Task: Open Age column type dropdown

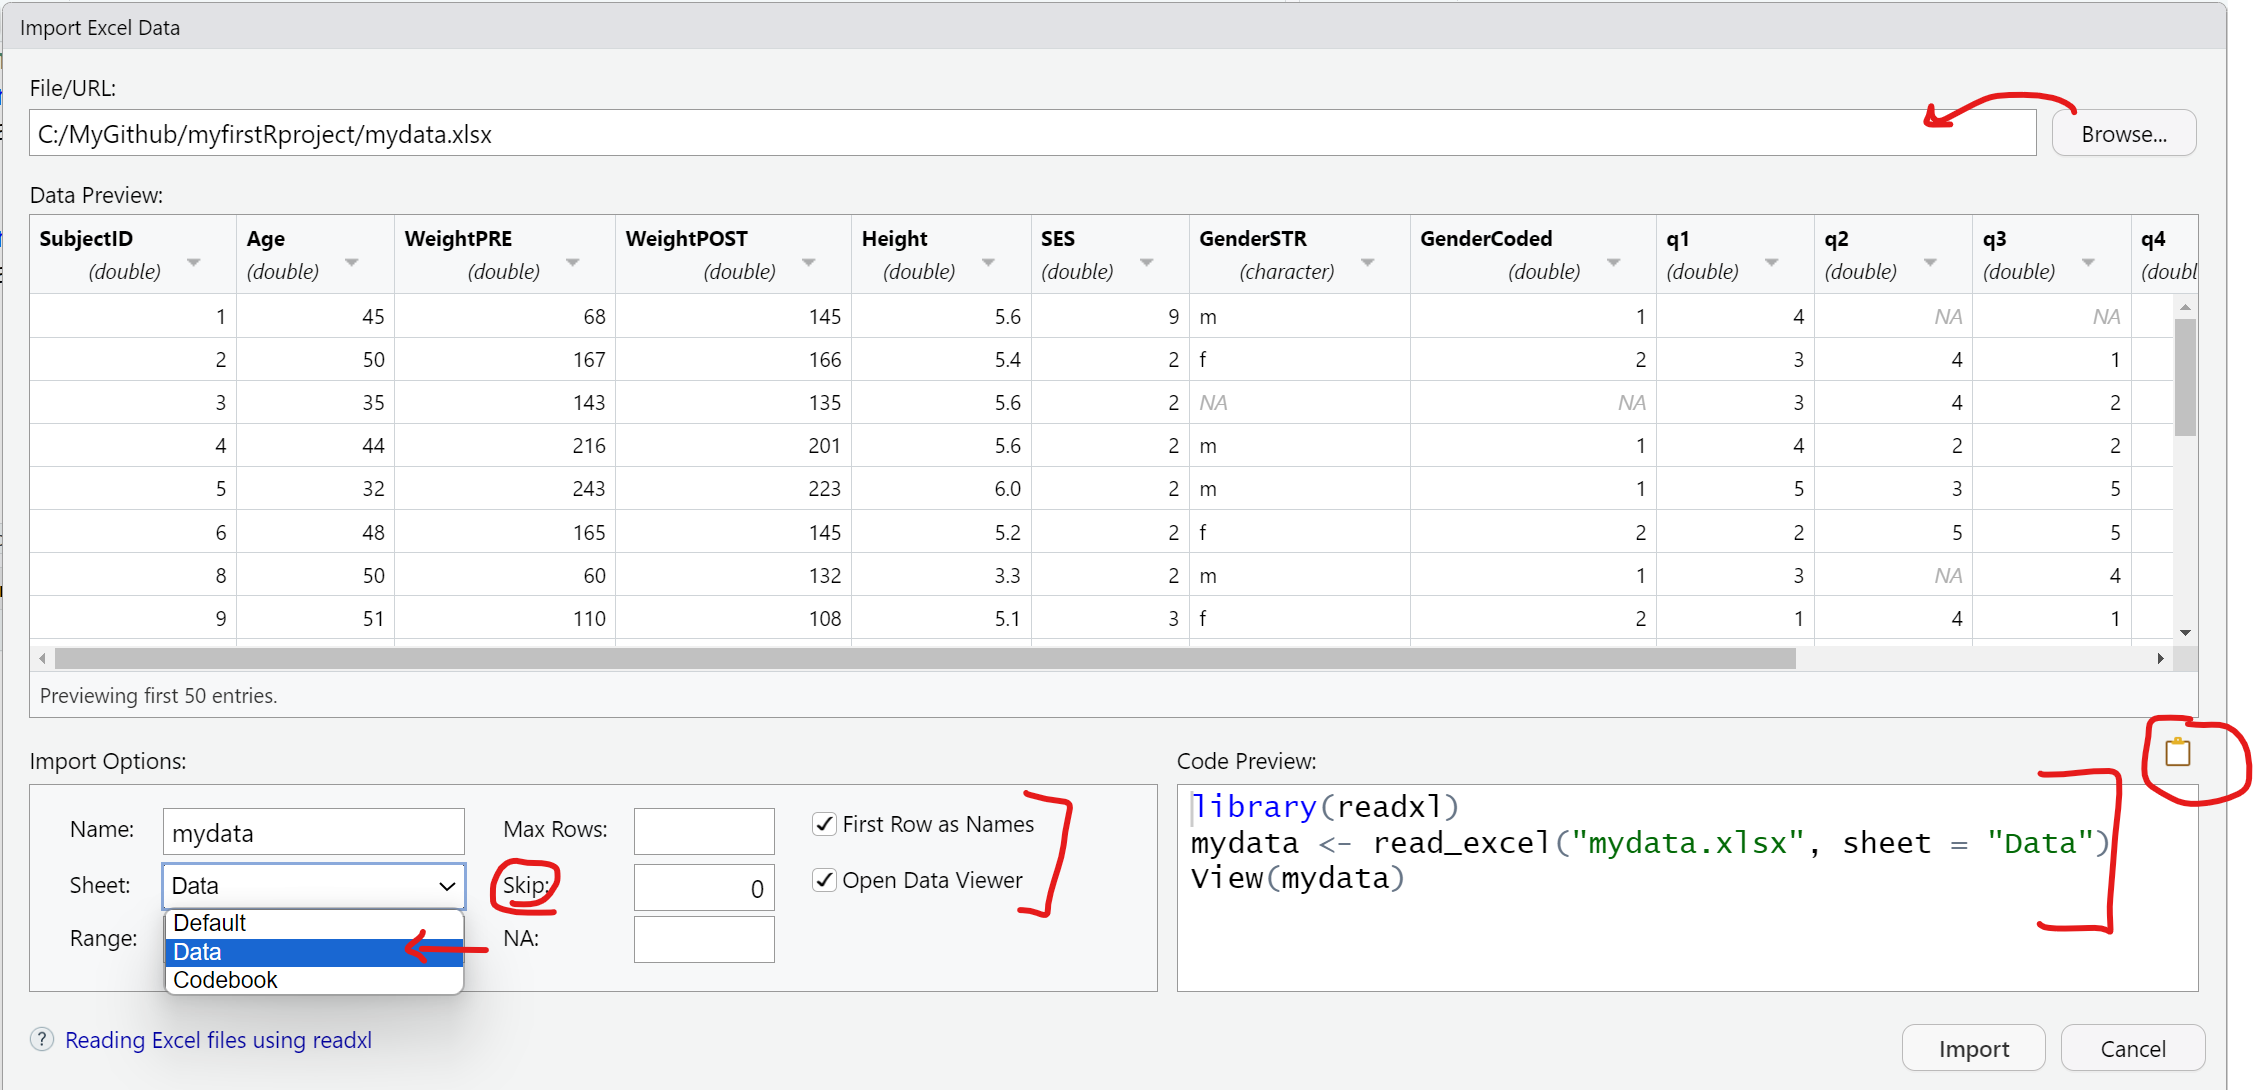Action: click(352, 262)
